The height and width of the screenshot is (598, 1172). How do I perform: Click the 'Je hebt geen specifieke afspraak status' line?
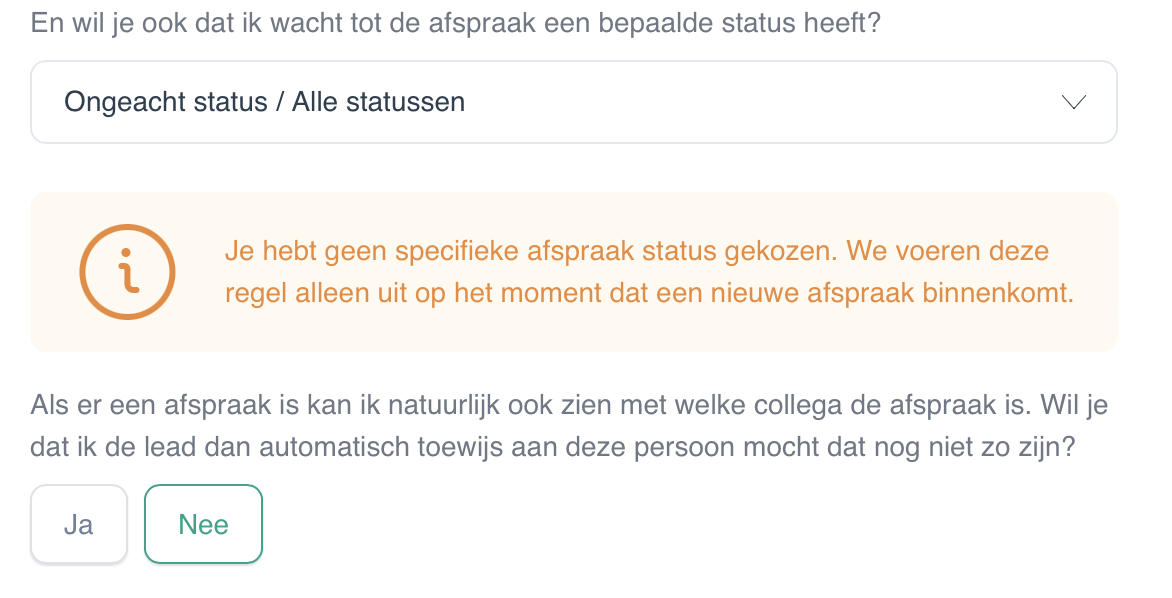637,251
